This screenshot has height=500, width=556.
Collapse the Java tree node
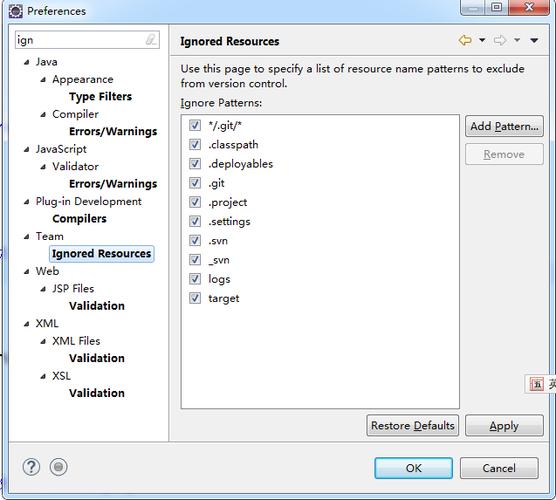pyautogui.click(x=27, y=62)
